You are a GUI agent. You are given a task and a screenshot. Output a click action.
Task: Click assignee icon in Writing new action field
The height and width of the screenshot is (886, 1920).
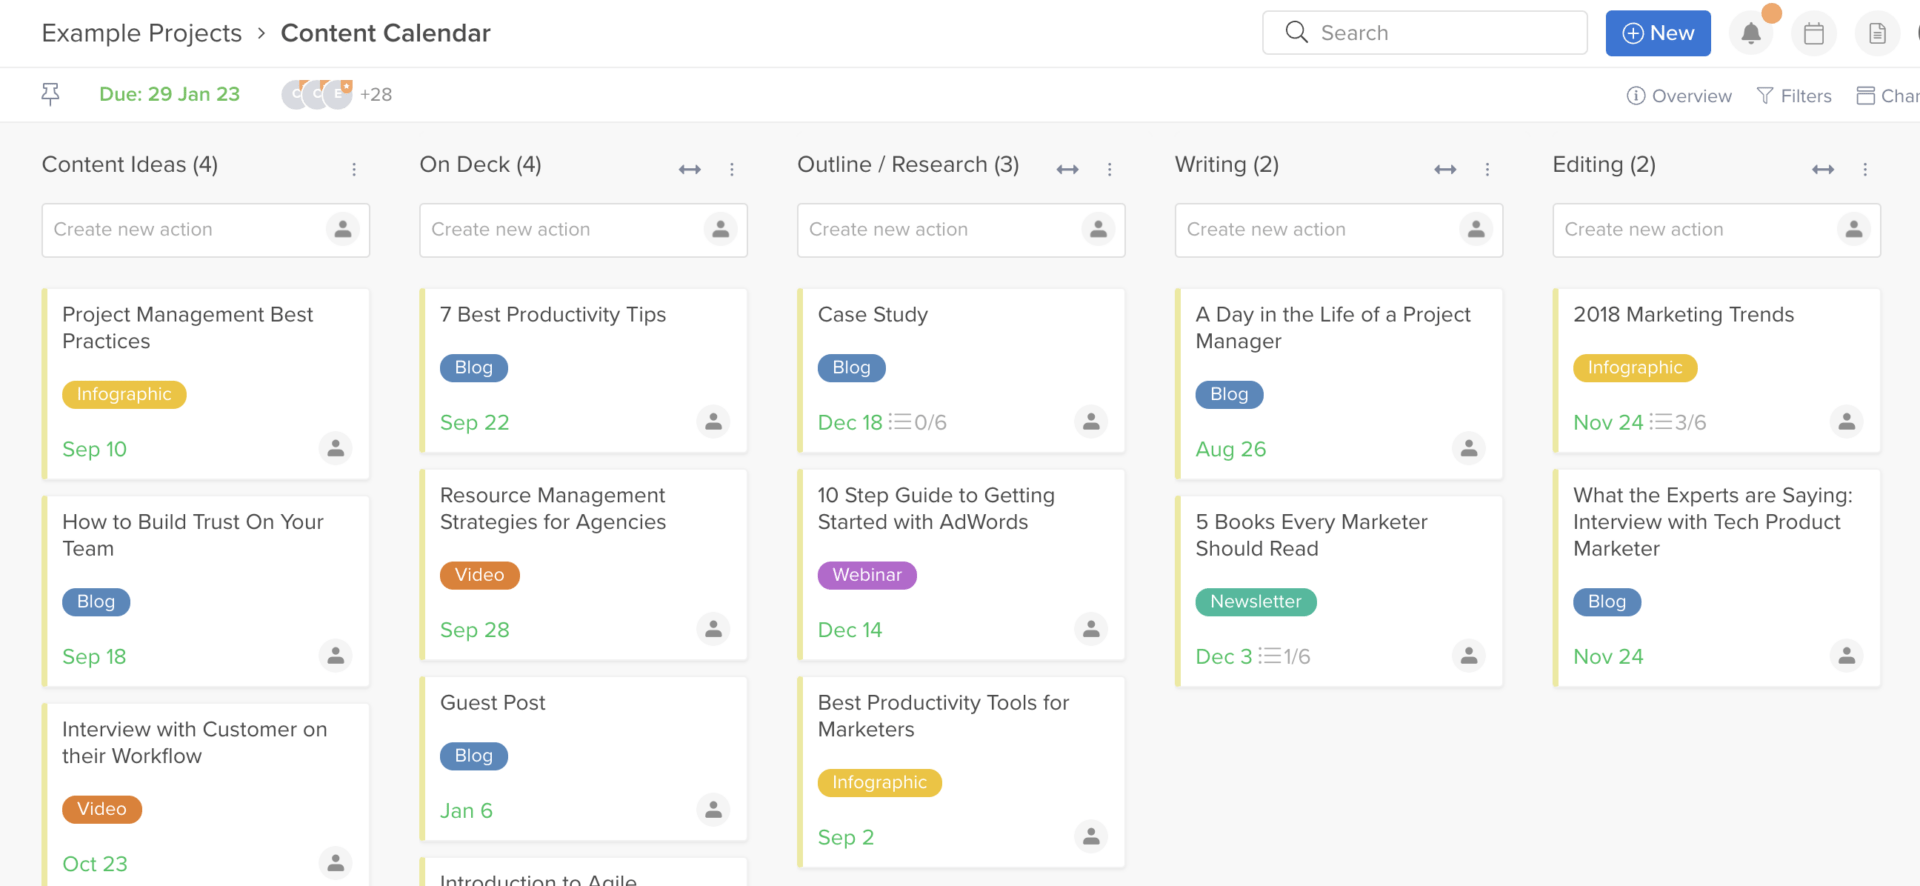click(x=1475, y=230)
